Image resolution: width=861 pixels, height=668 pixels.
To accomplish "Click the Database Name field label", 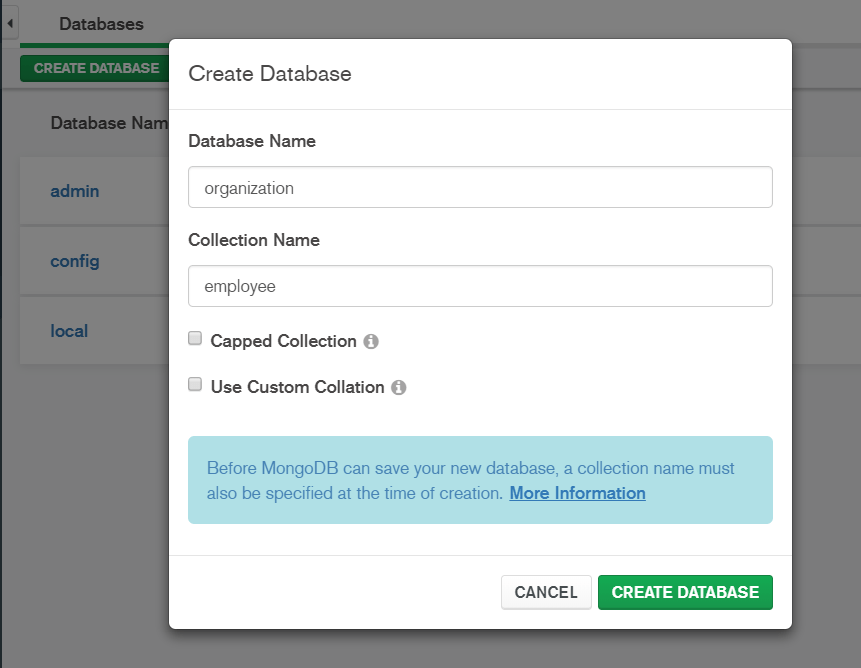I will click(252, 141).
